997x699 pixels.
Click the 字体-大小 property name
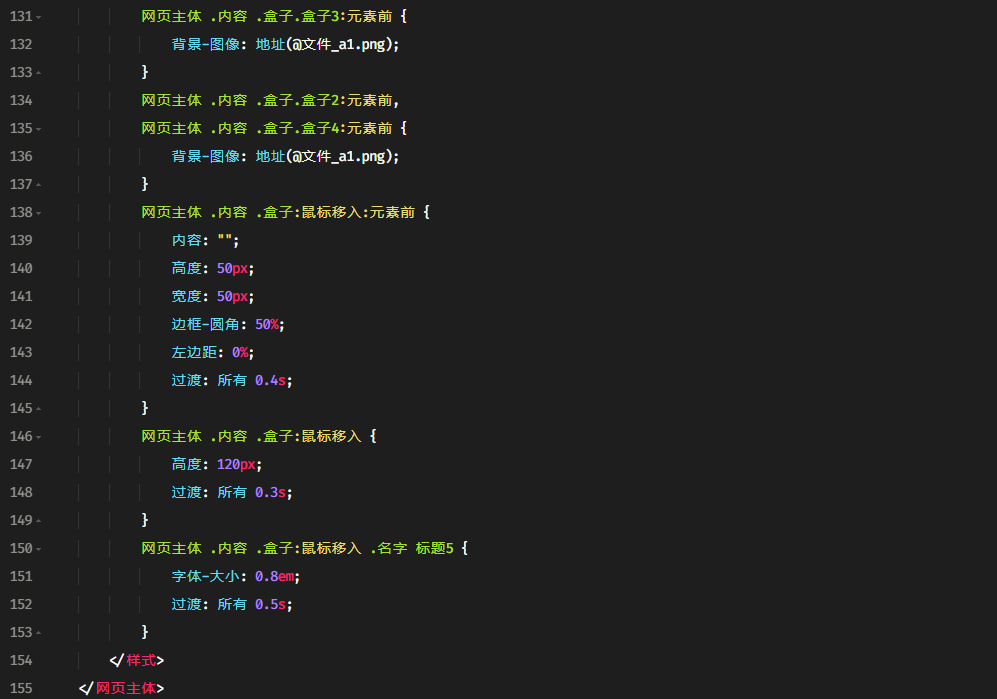pyautogui.click(x=205, y=576)
